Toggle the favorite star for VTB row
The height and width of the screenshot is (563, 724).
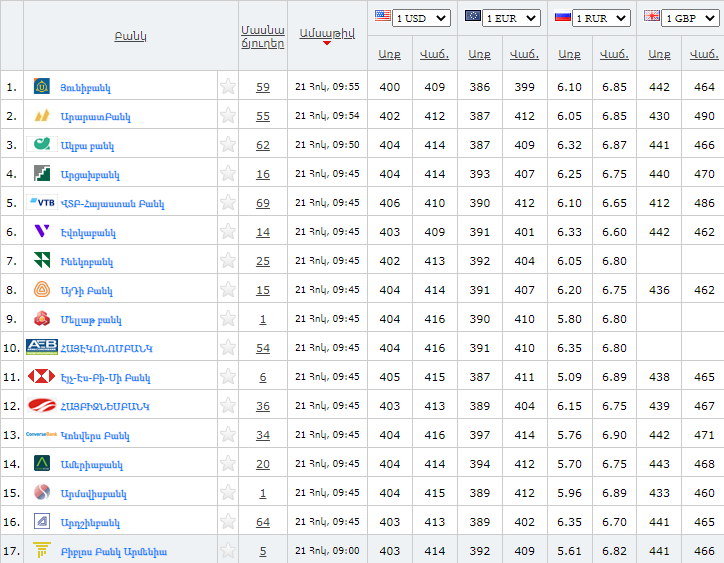228,203
